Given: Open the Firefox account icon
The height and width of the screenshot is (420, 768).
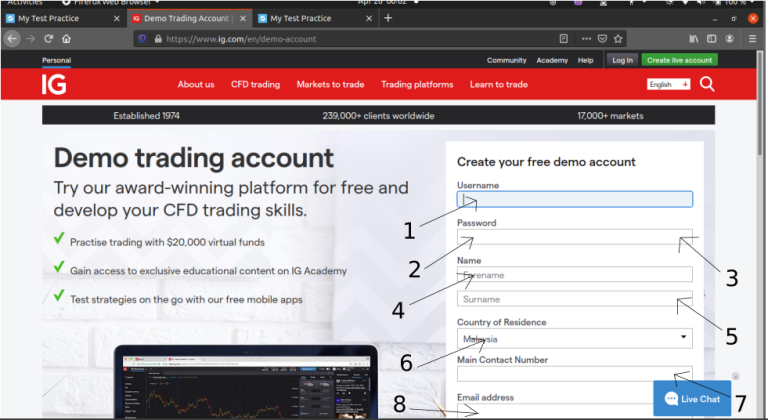Looking at the screenshot, I should click(x=729, y=39).
